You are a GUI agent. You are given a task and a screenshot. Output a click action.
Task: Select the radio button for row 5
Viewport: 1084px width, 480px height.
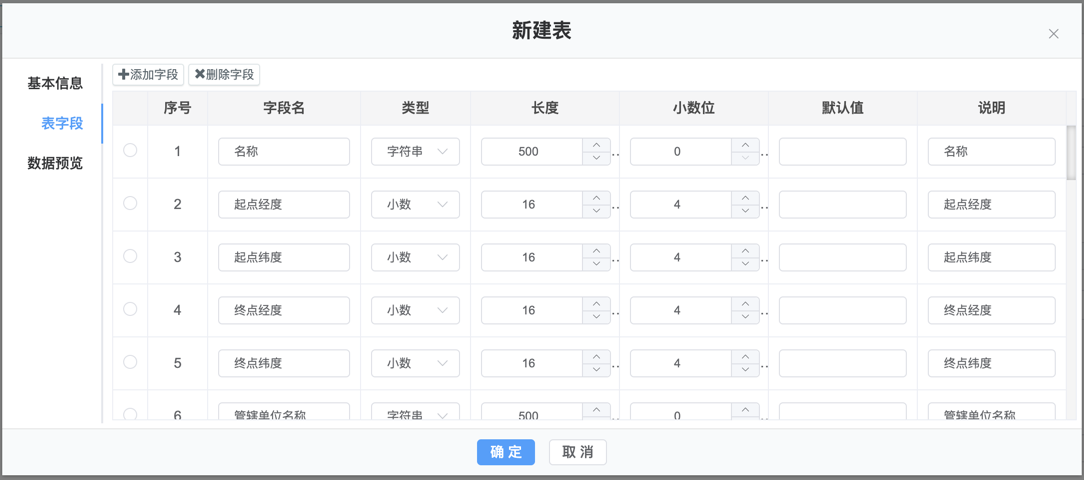click(x=130, y=362)
